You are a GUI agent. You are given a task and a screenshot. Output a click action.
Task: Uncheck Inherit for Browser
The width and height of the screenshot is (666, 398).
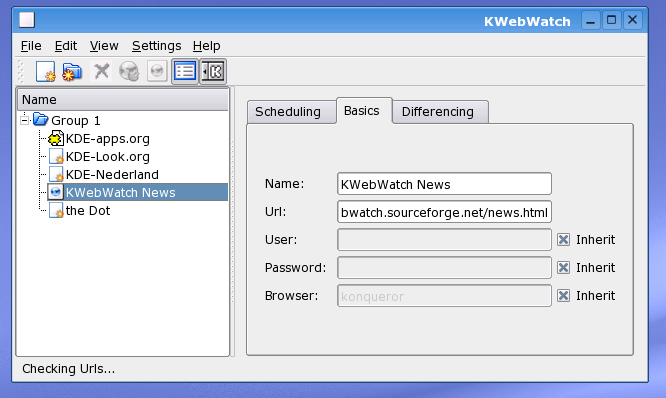point(564,296)
